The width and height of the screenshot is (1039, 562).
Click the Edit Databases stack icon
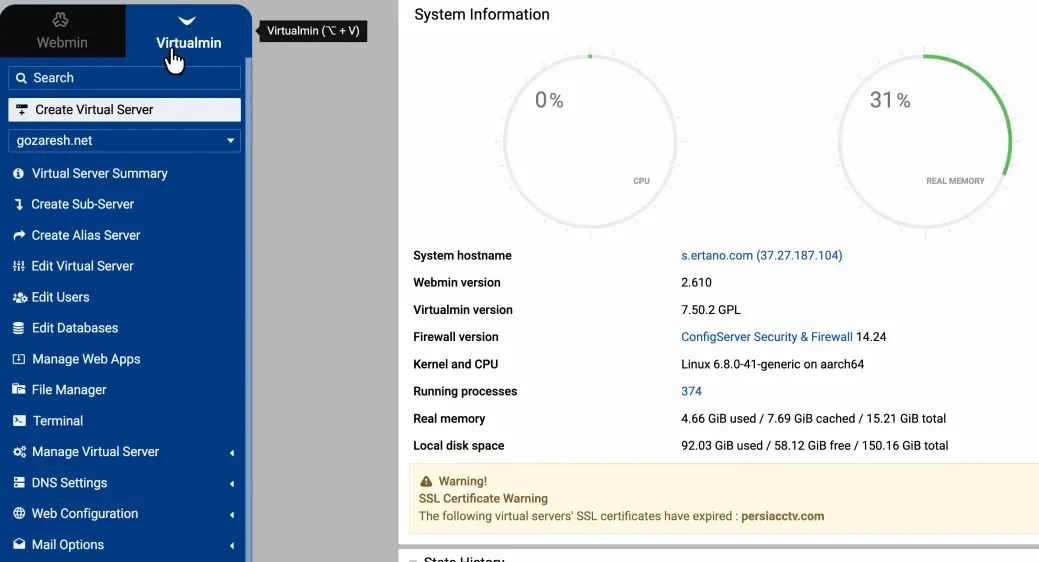[x=18, y=329]
